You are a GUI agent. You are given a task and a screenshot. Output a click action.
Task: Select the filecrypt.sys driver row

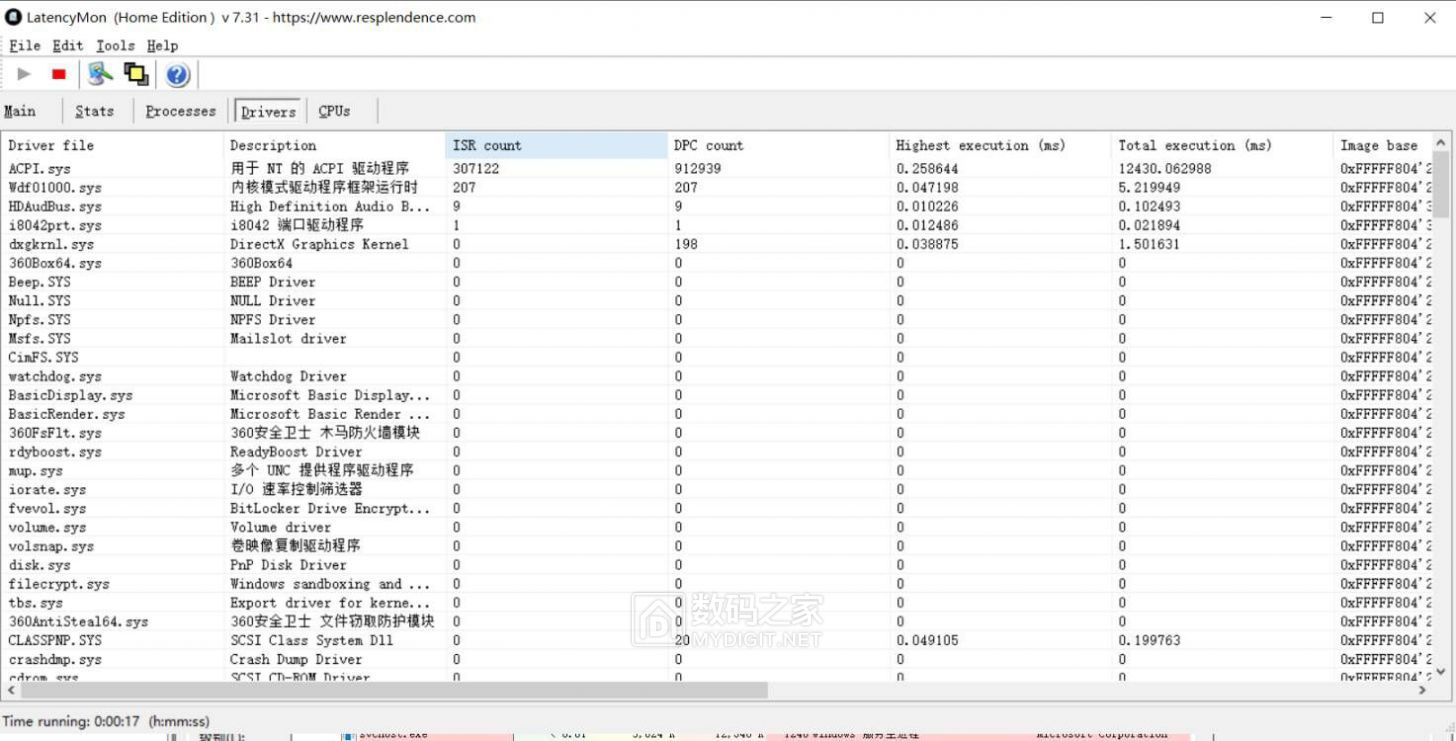(717, 584)
